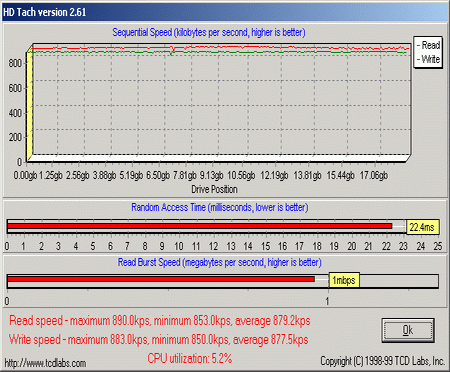
Task: Click the 200 value on chart axis
Action: coord(15,137)
